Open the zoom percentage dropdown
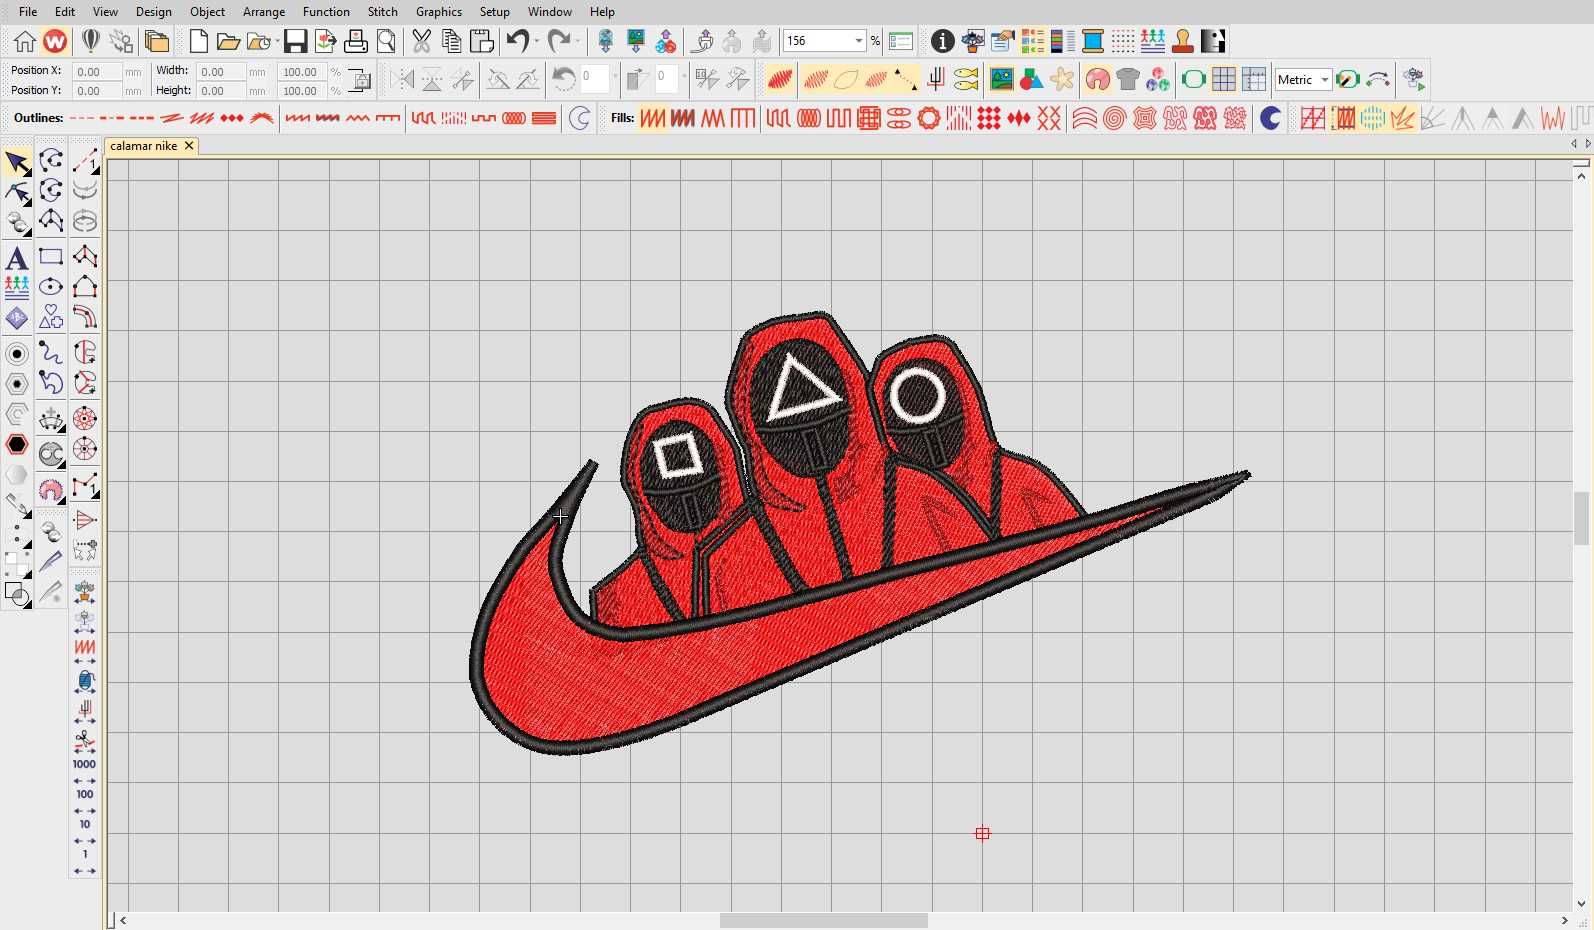The width and height of the screenshot is (1594, 930). (x=858, y=41)
